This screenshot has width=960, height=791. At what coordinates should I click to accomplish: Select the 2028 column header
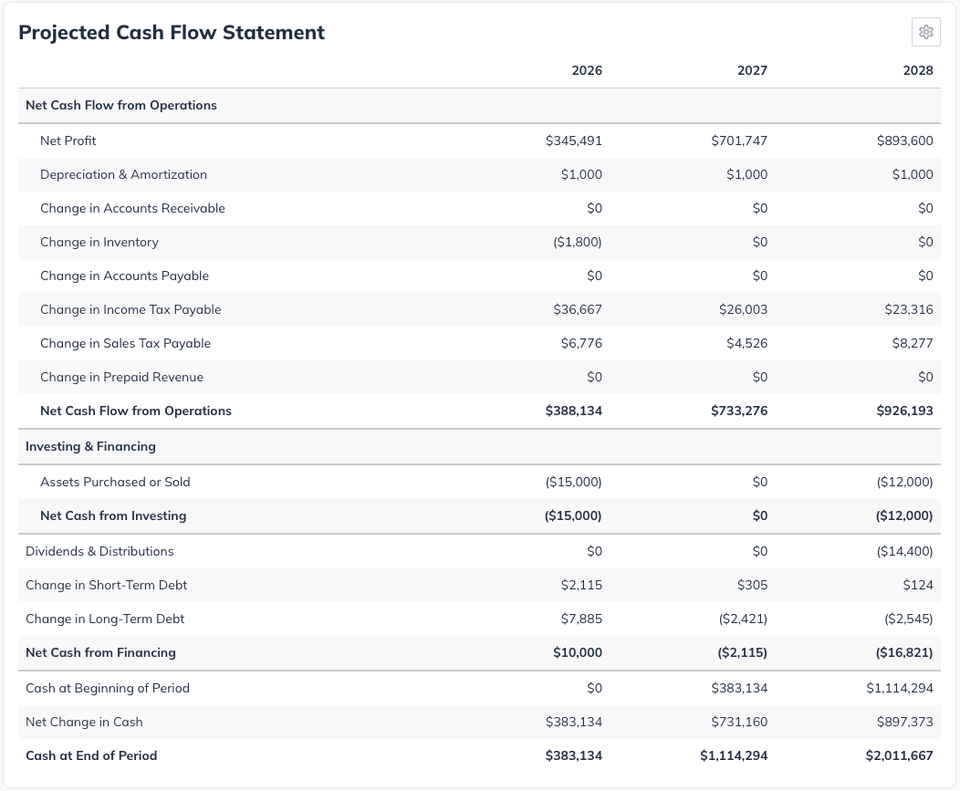(x=918, y=70)
